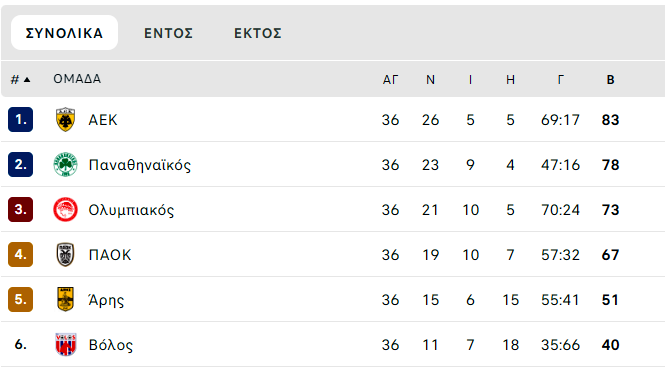Viewport: 665px width, 373px height.
Task: Sort table by the Ν wins column
Action: pyautogui.click(x=430, y=79)
